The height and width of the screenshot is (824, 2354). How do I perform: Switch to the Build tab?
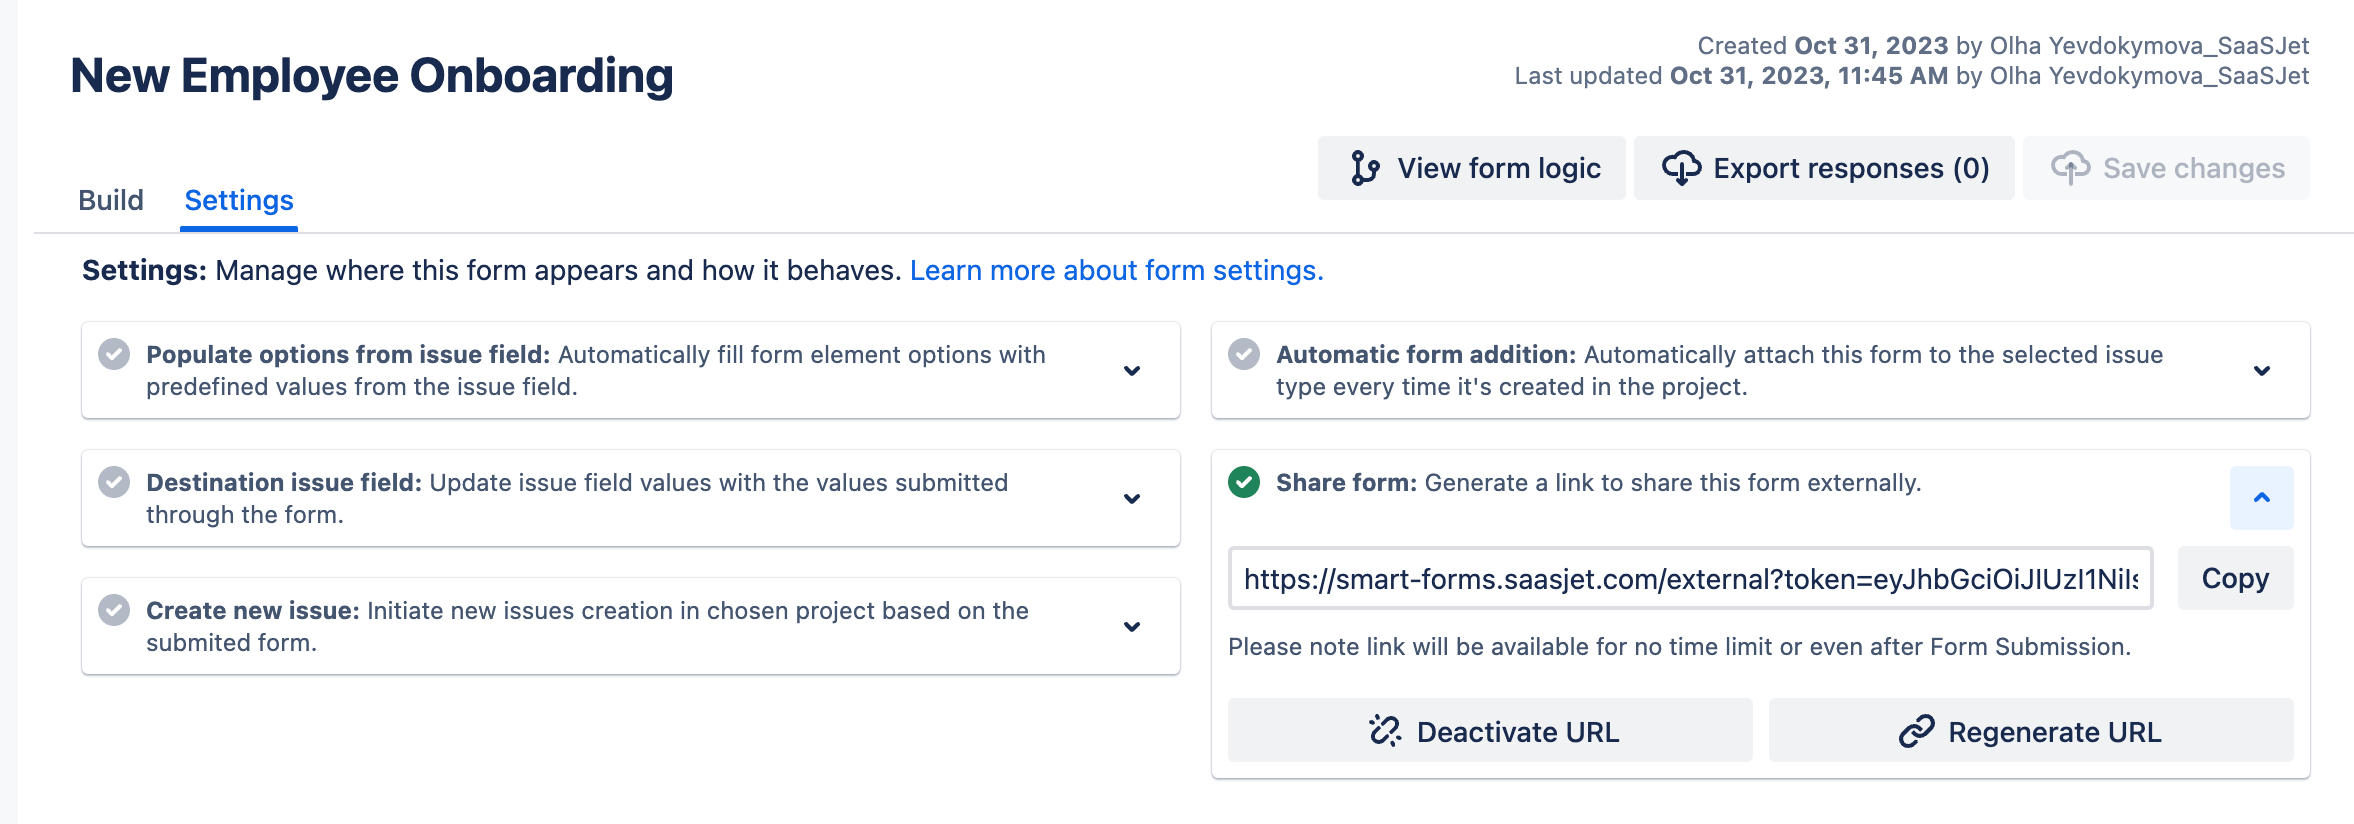[x=111, y=200]
